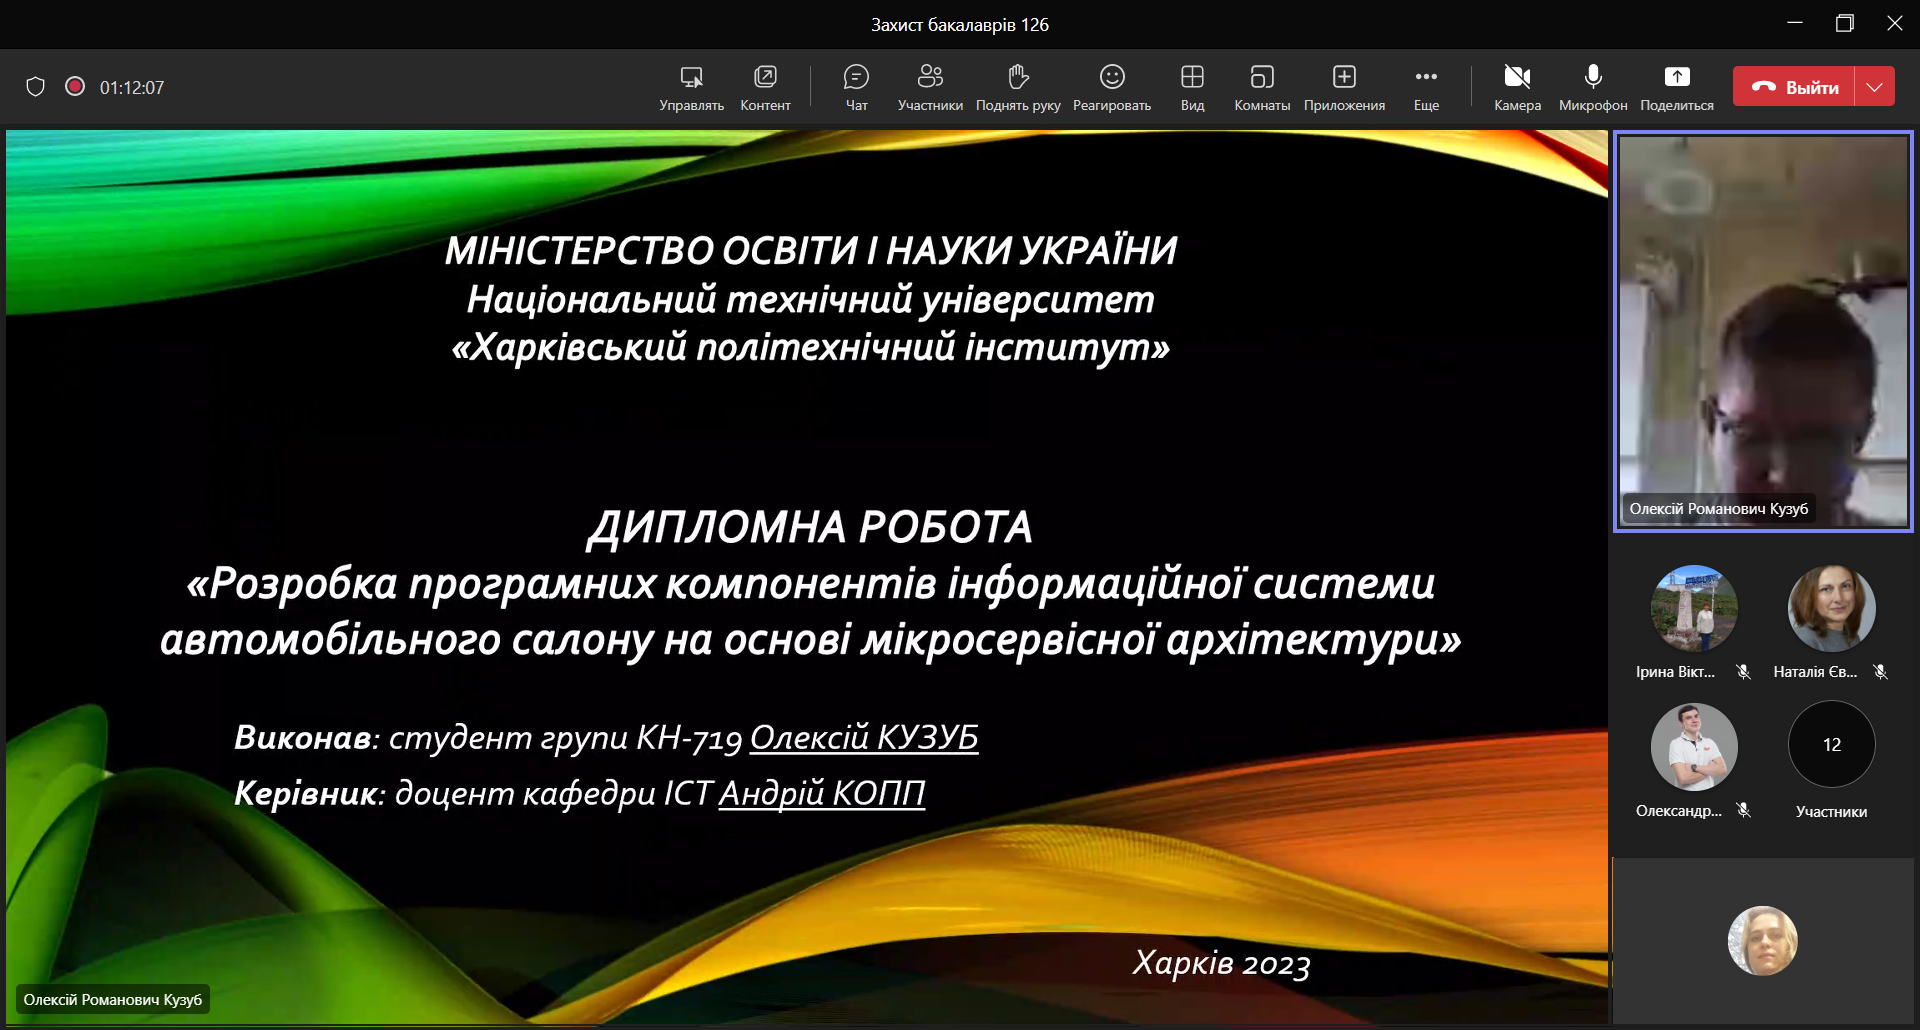Click the meeting timer 01:12:07
The image size is (1920, 1030).
[x=132, y=88]
